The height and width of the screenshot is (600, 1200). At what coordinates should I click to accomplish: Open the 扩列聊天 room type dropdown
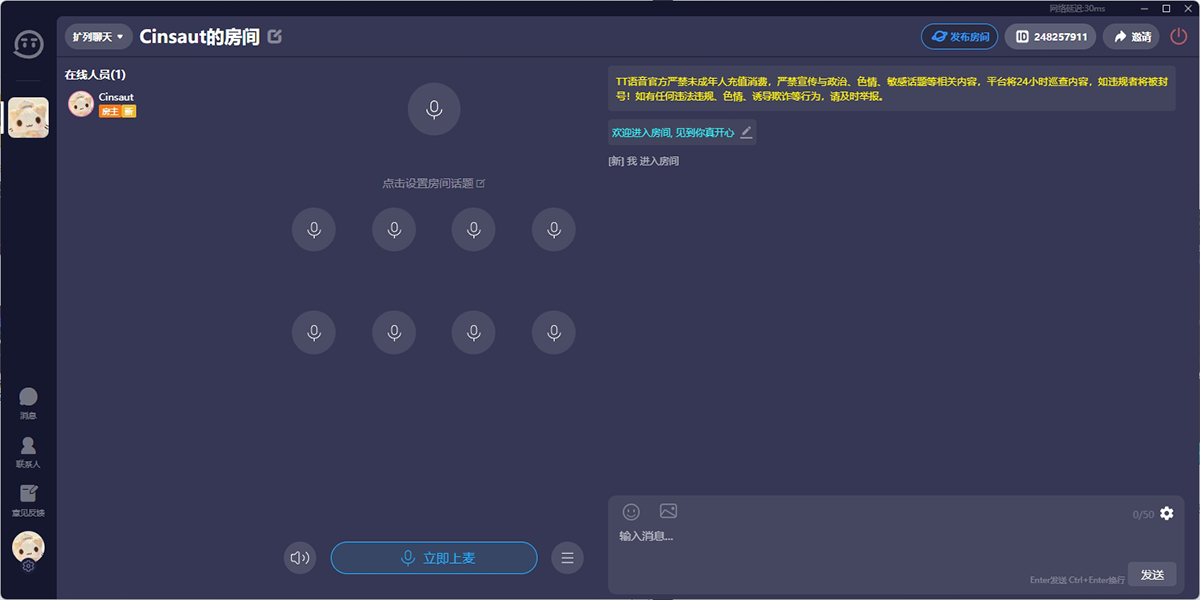coord(97,36)
